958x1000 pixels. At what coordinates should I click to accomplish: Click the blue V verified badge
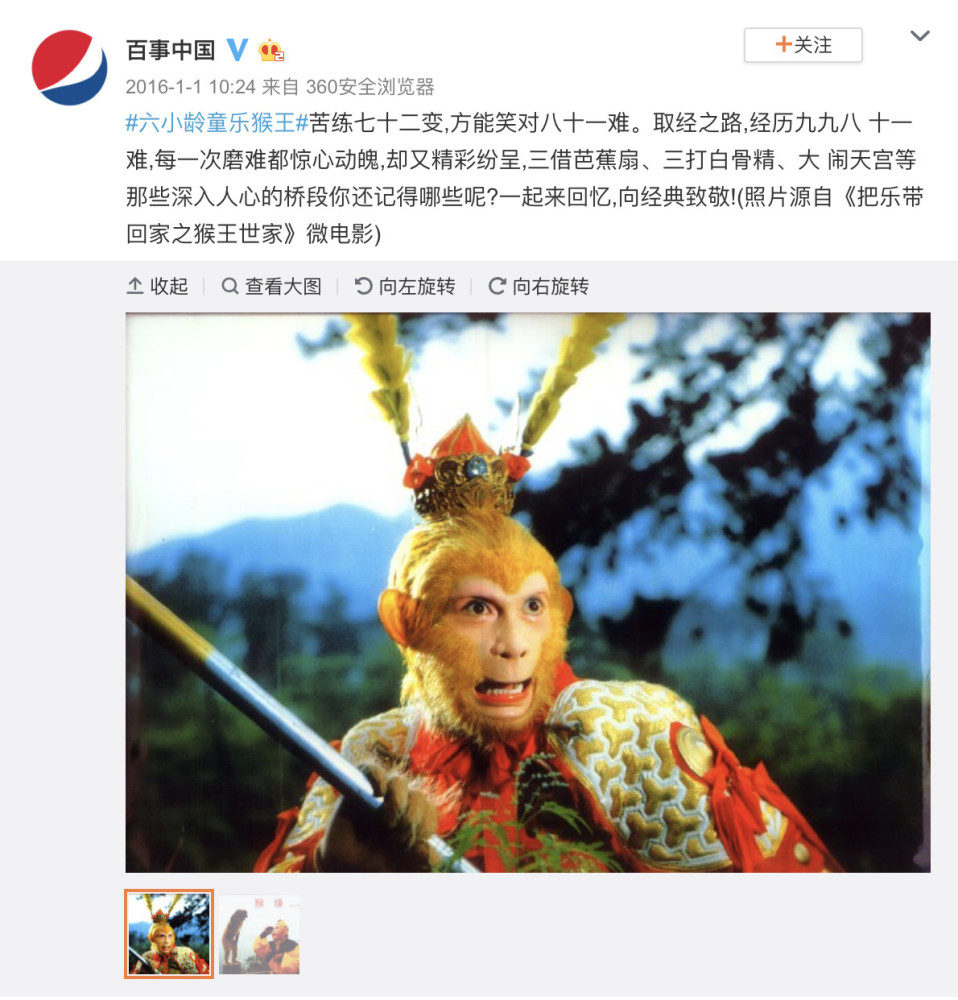coord(237,49)
